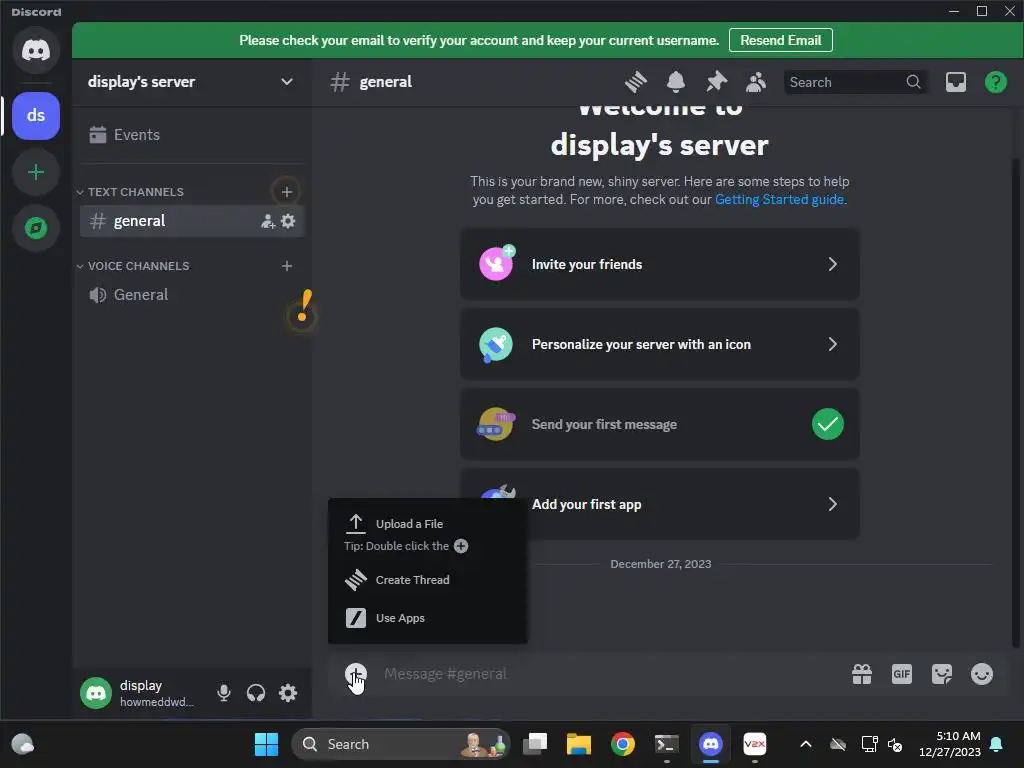Image resolution: width=1024 pixels, height=768 pixels.
Task: Open the emoji picker
Action: 982,674
